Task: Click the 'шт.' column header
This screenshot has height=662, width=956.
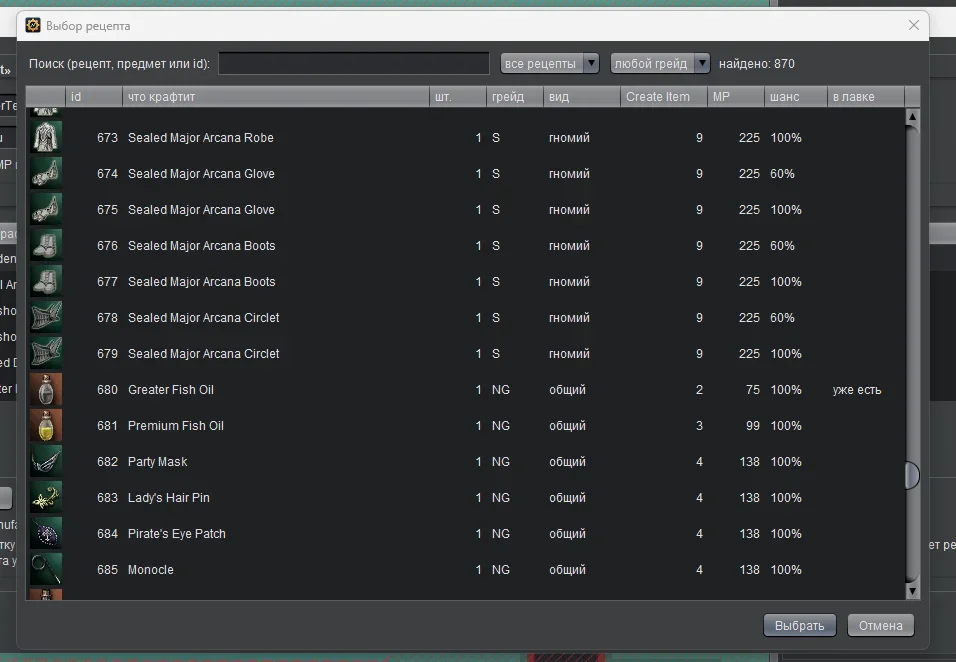Action: tap(458, 97)
